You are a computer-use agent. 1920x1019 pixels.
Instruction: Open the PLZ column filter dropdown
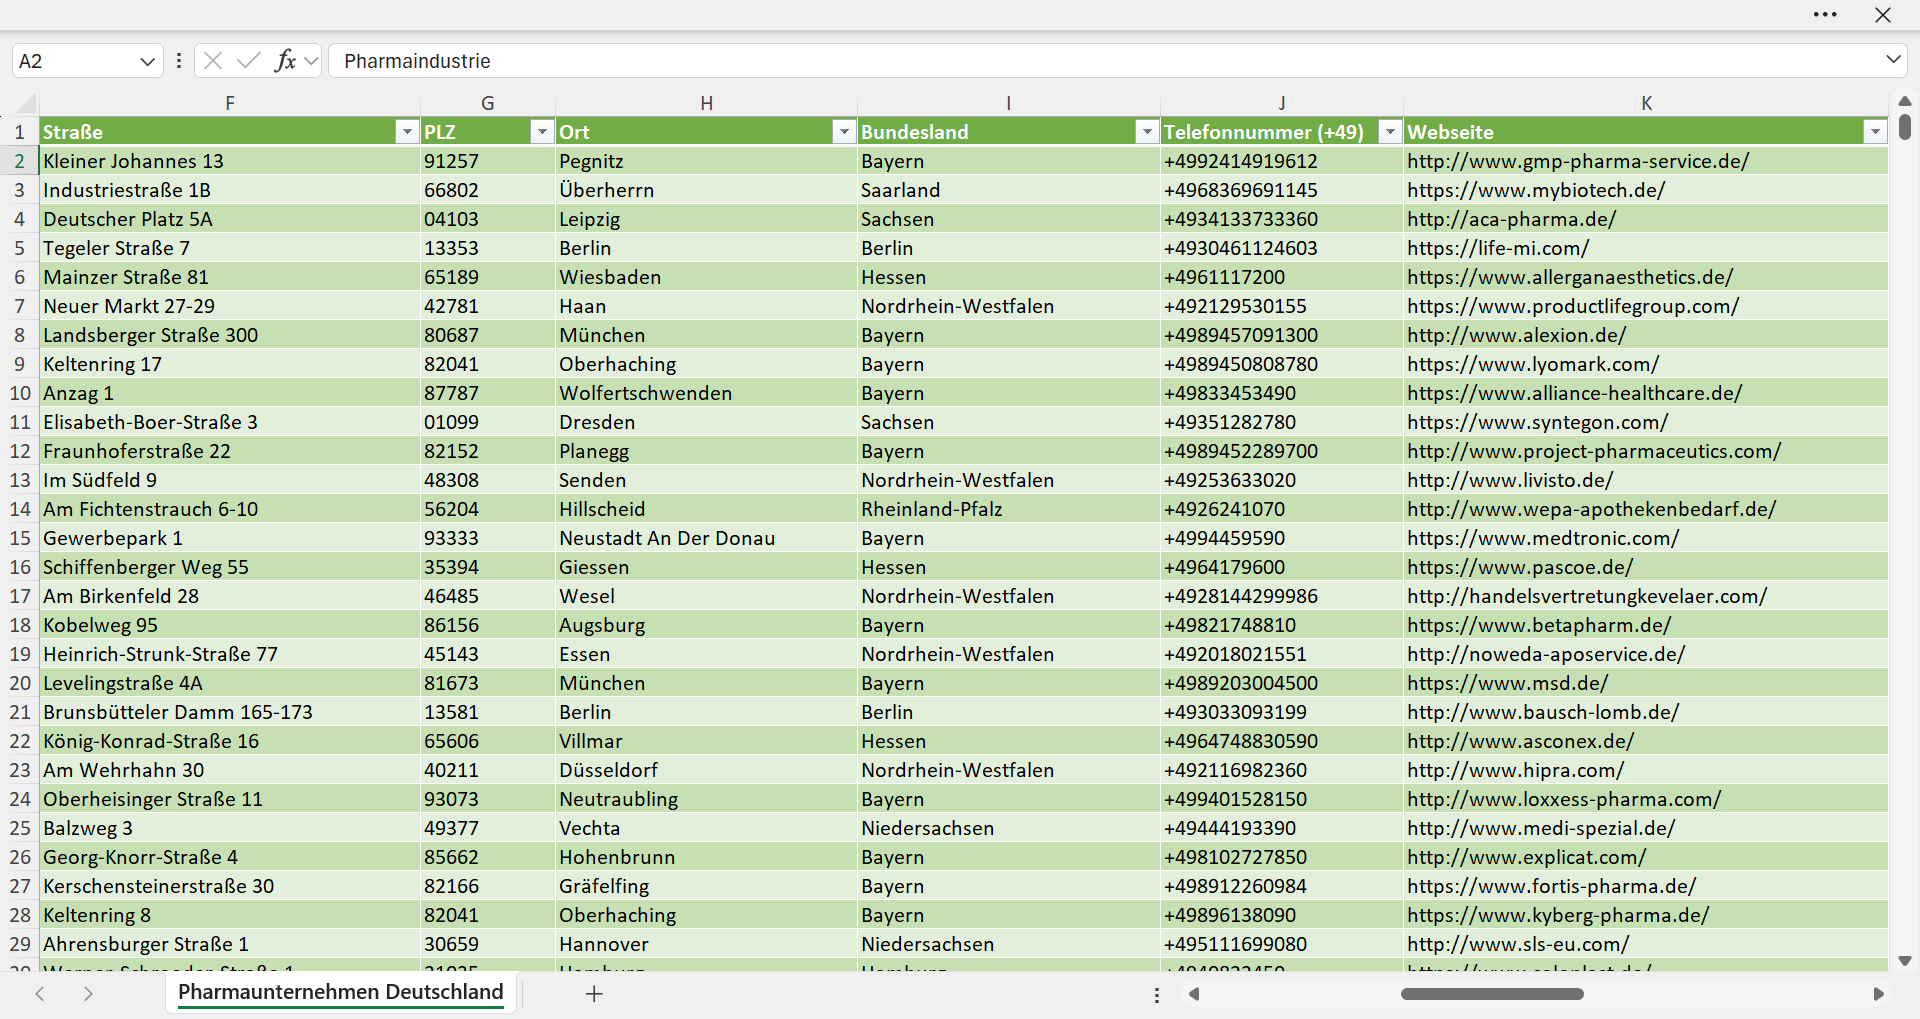(x=541, y=132)
